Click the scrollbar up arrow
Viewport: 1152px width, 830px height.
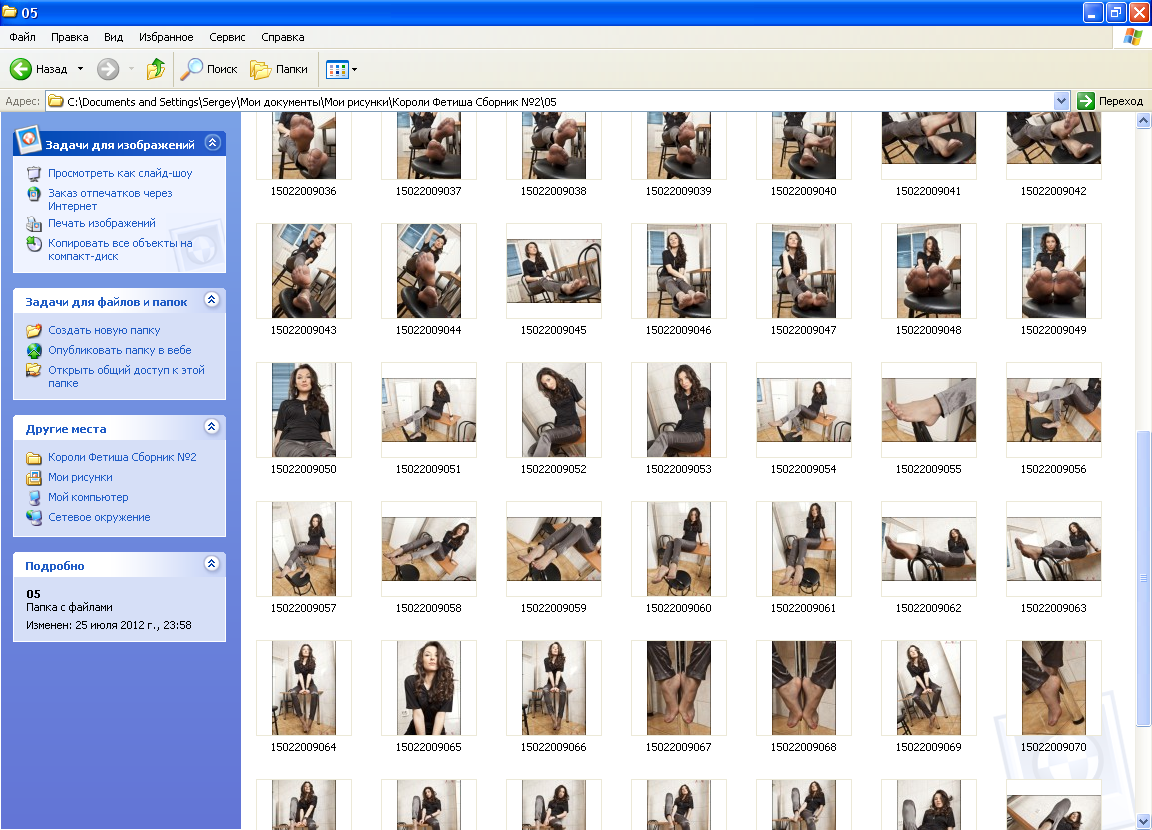(x=1143, y=120)
